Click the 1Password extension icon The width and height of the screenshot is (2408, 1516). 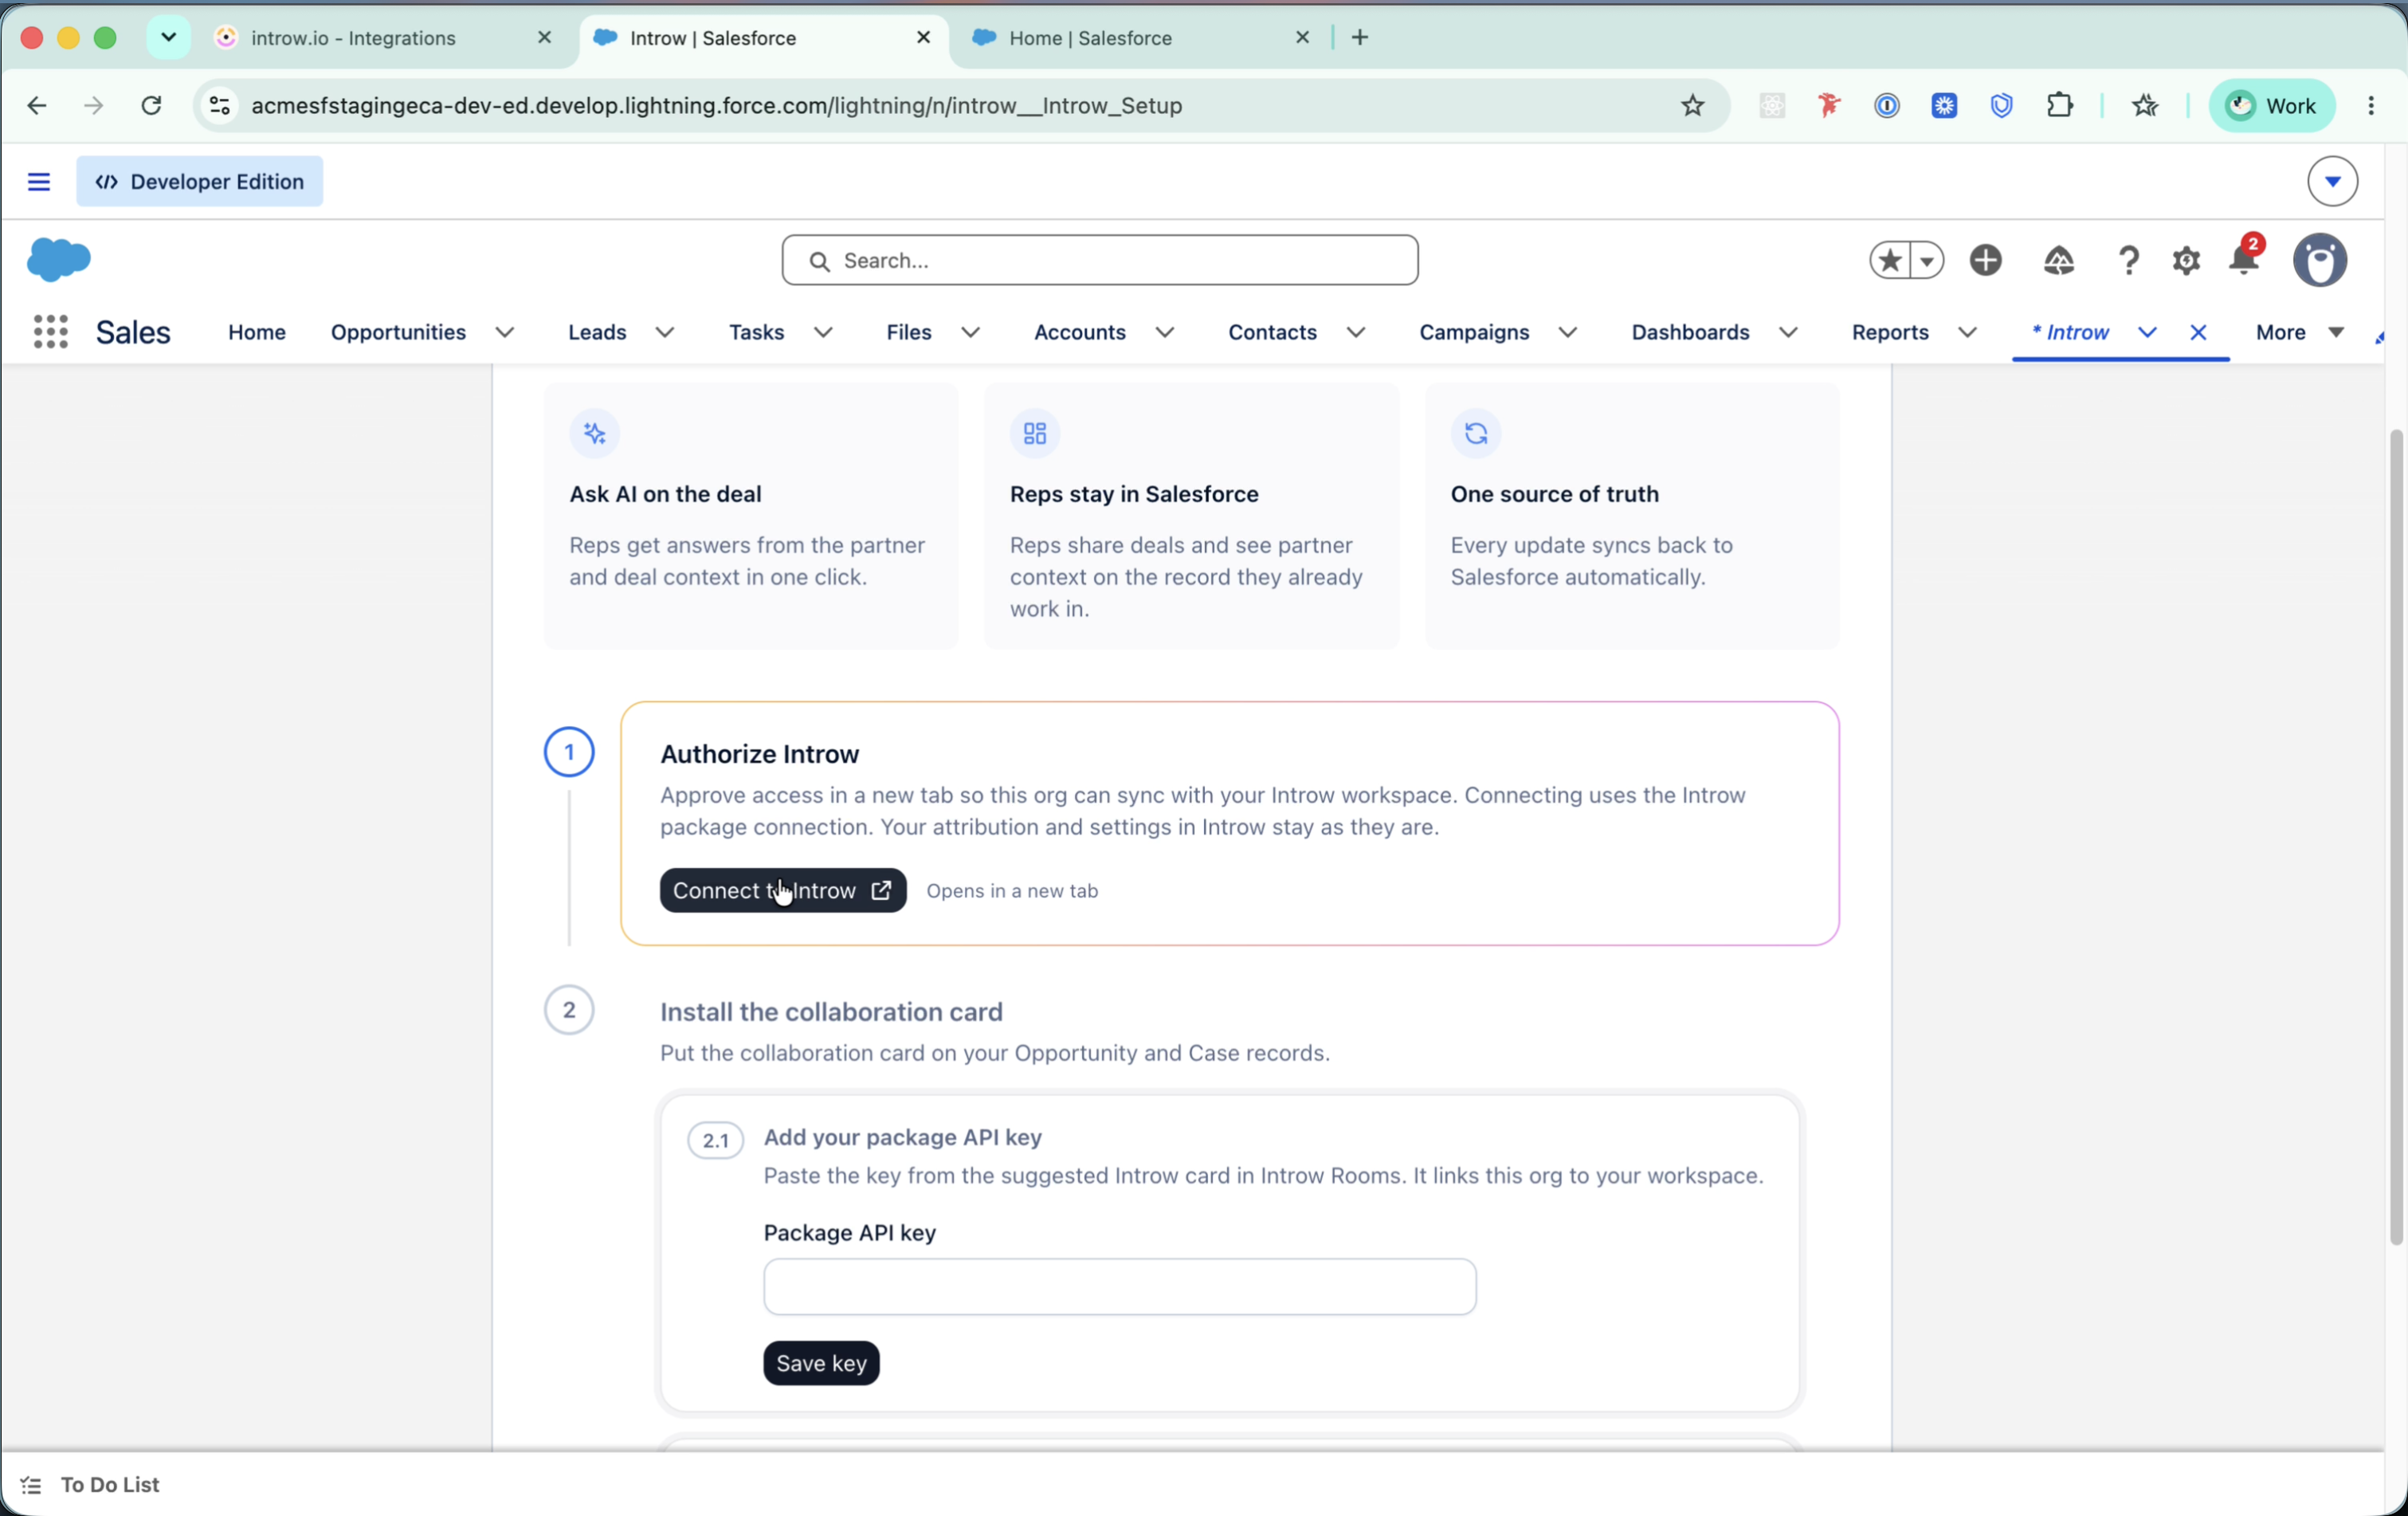pyautogui.click(x=1886, y=105)
